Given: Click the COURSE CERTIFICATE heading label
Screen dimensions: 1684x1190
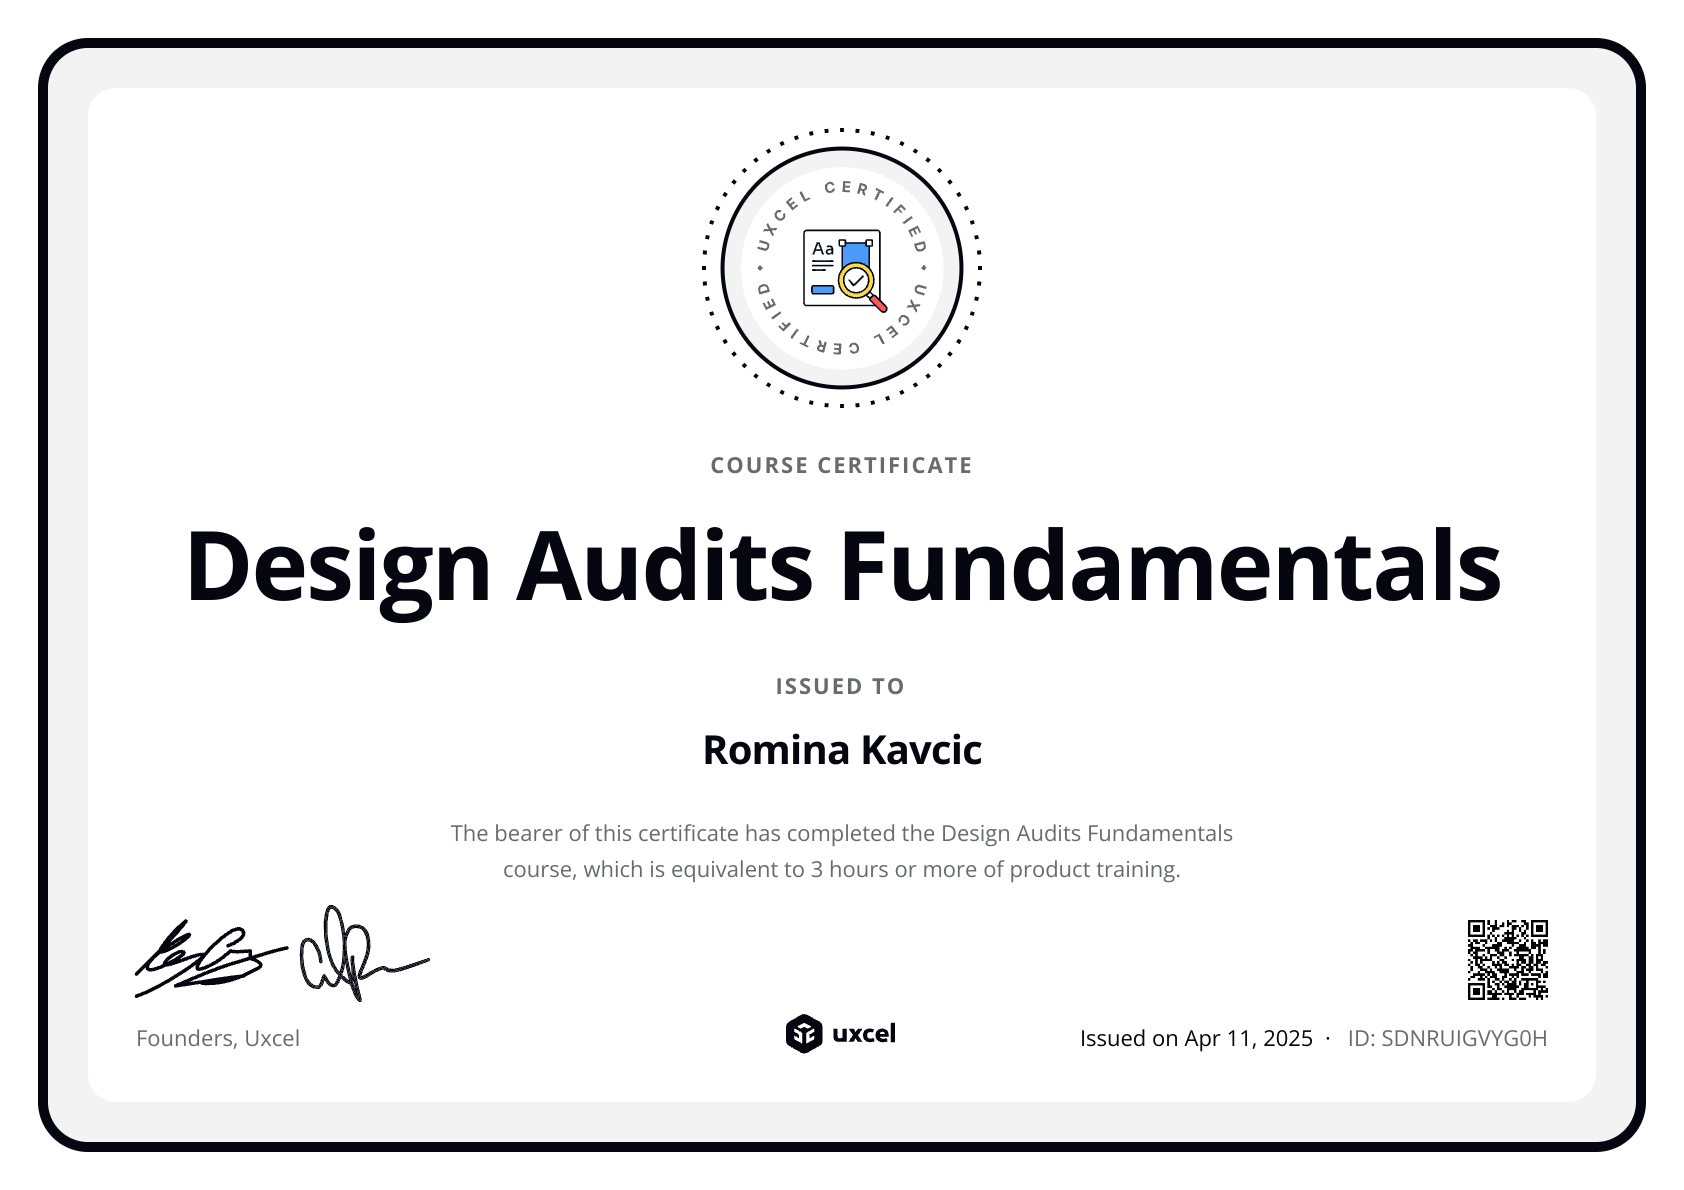Looking at the screenshot, I should (841, 464).
